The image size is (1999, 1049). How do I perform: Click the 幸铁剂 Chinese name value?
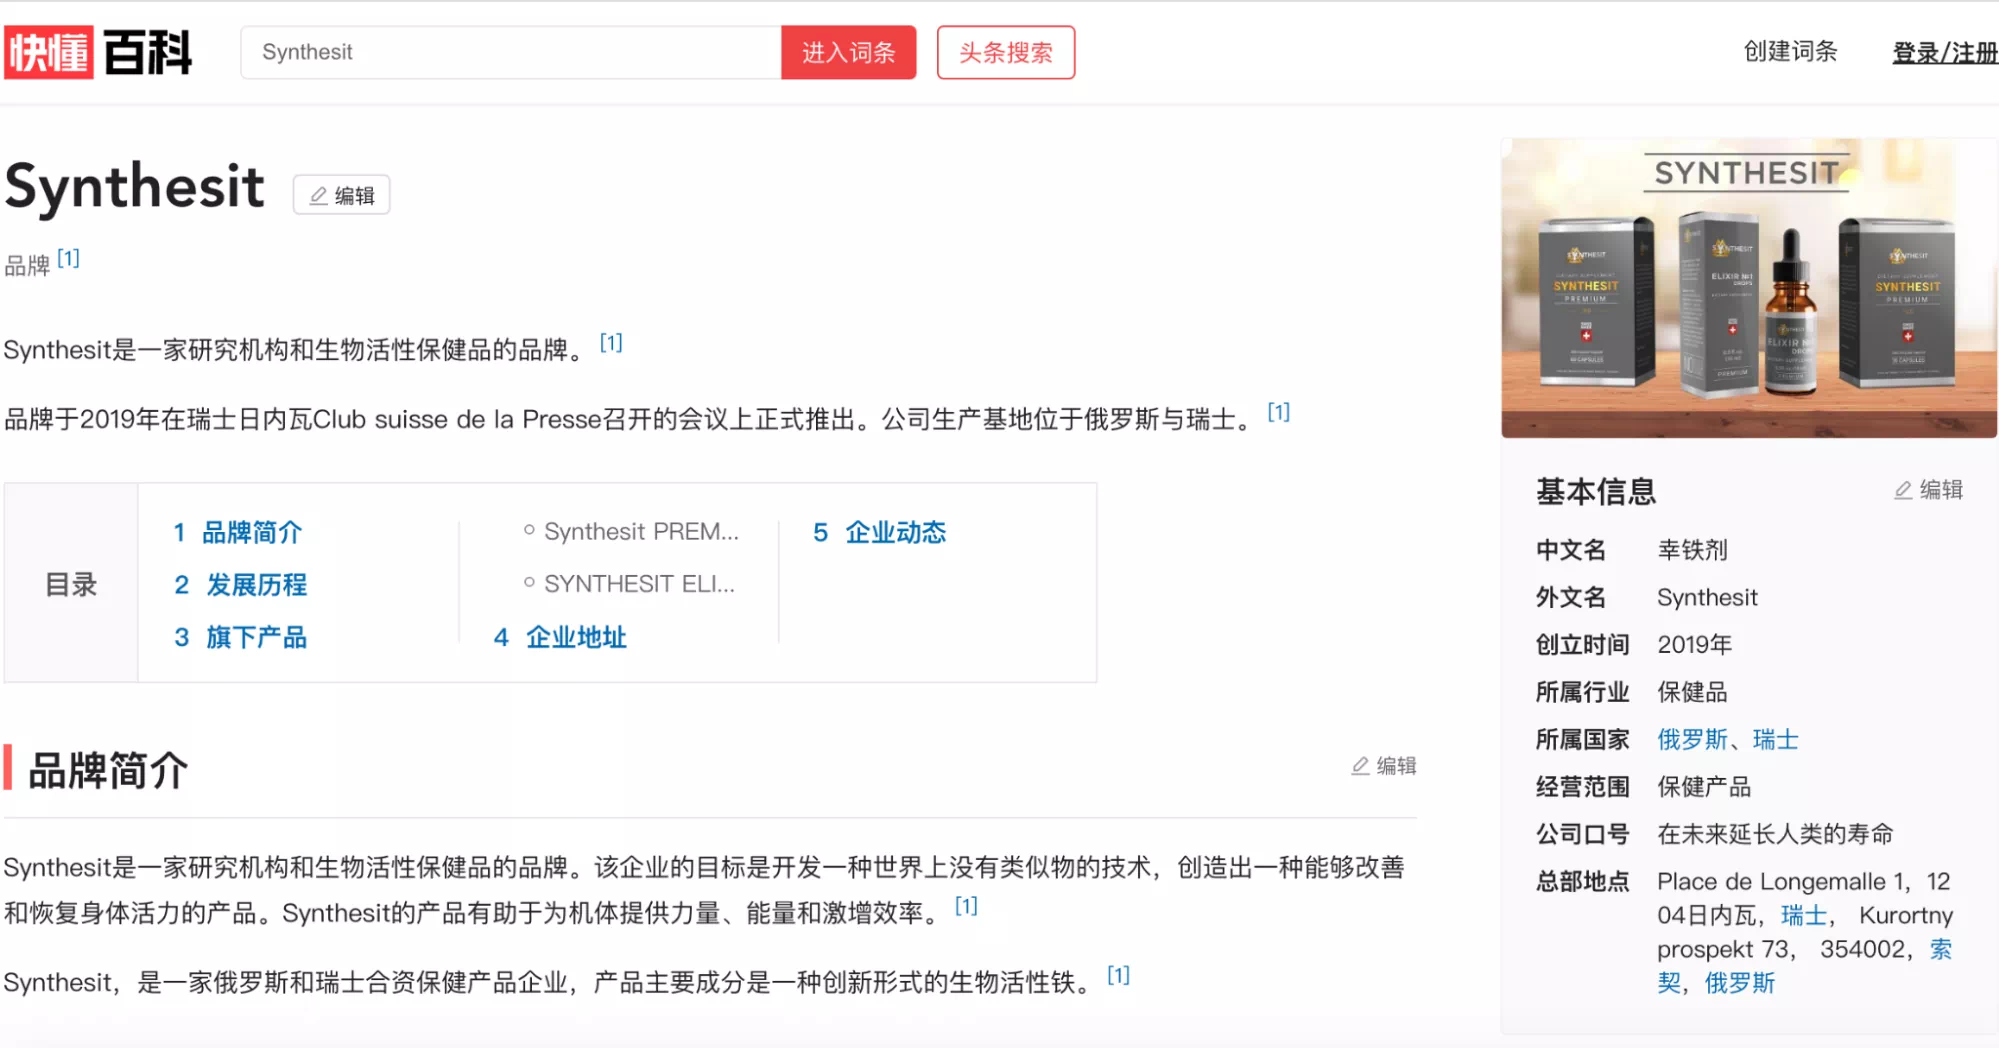coord(1692,550)
